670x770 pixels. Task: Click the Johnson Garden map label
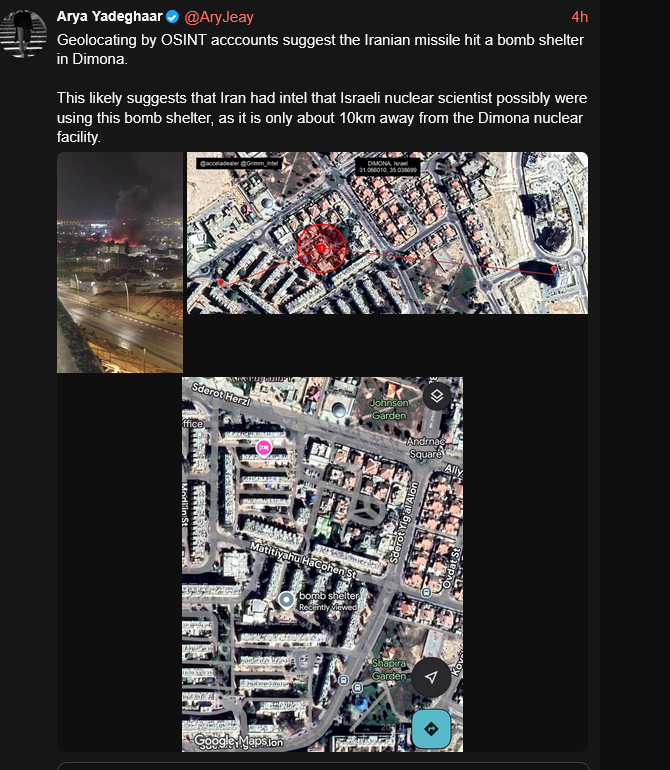click(389, 409)
